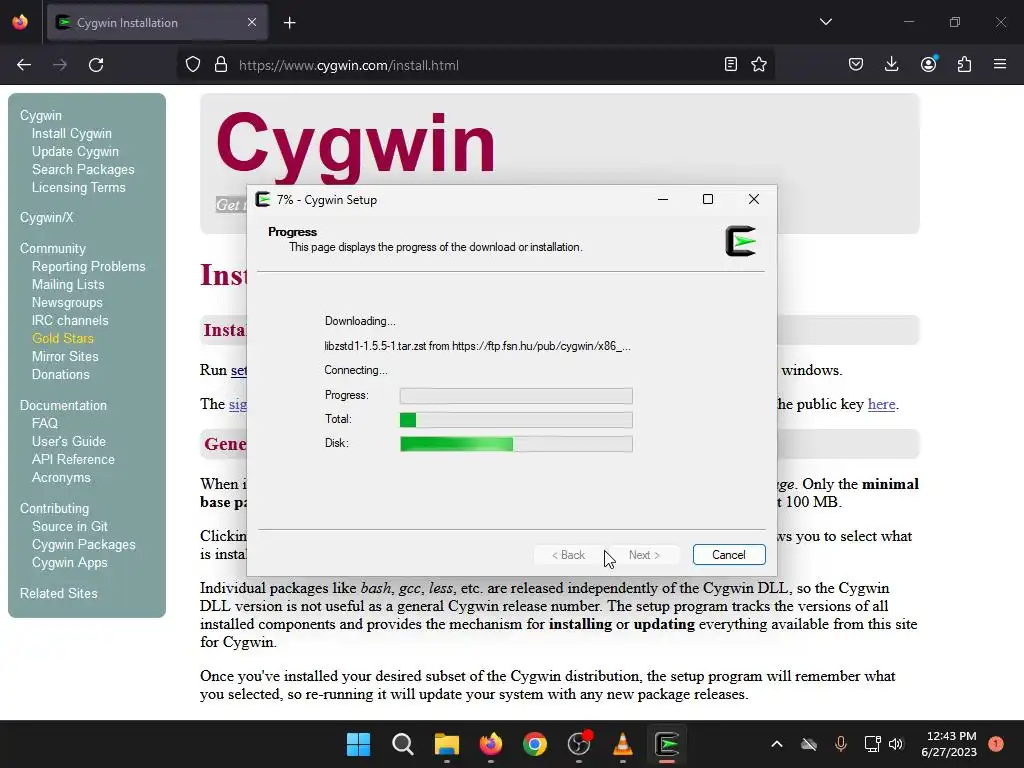
Task: Switch to Firefox in the taskbar
Action: 490,744
